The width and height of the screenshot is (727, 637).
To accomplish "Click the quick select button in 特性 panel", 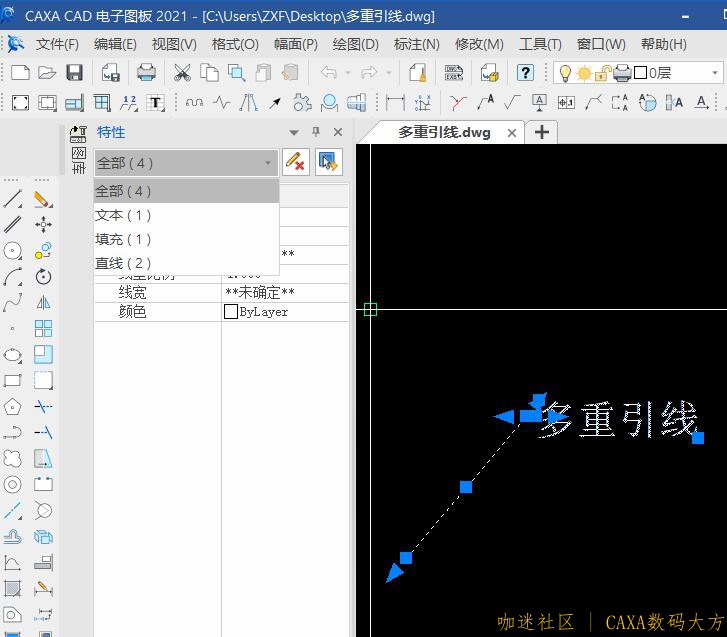I will 328,162.
